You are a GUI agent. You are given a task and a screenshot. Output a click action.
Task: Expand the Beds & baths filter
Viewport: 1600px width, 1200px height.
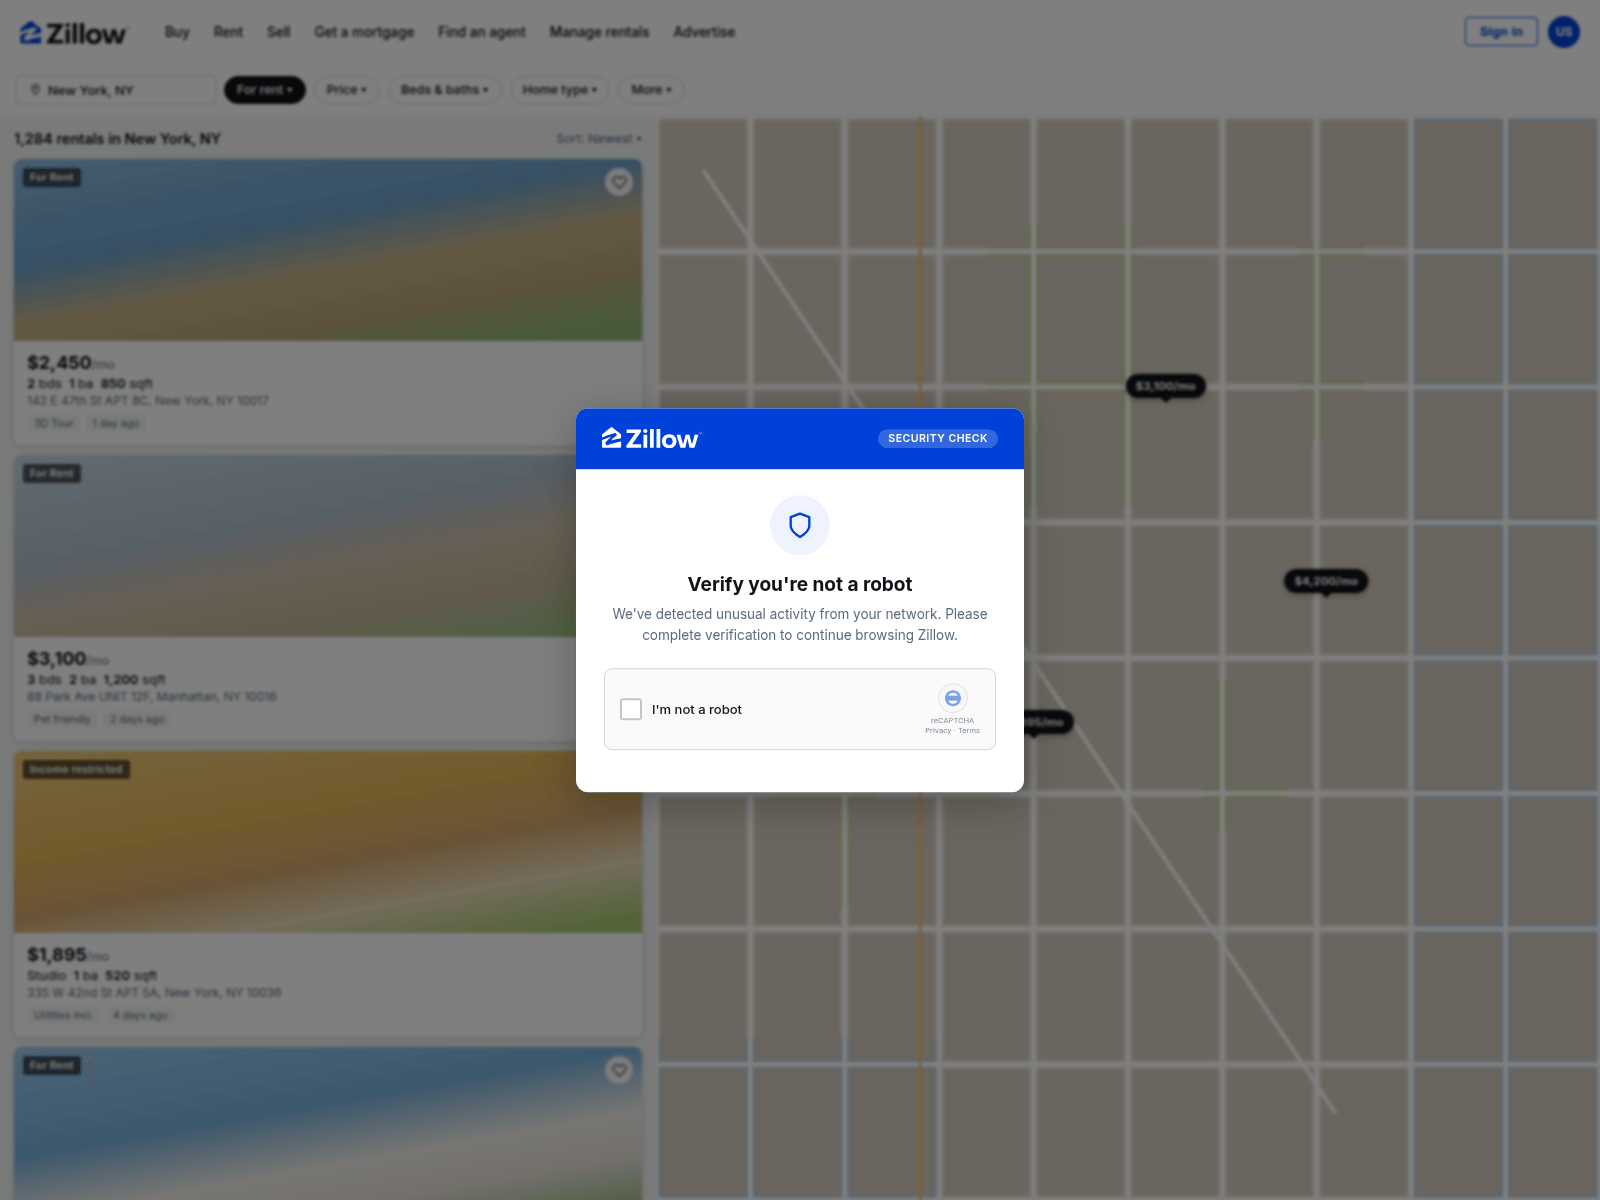(445, 90)
